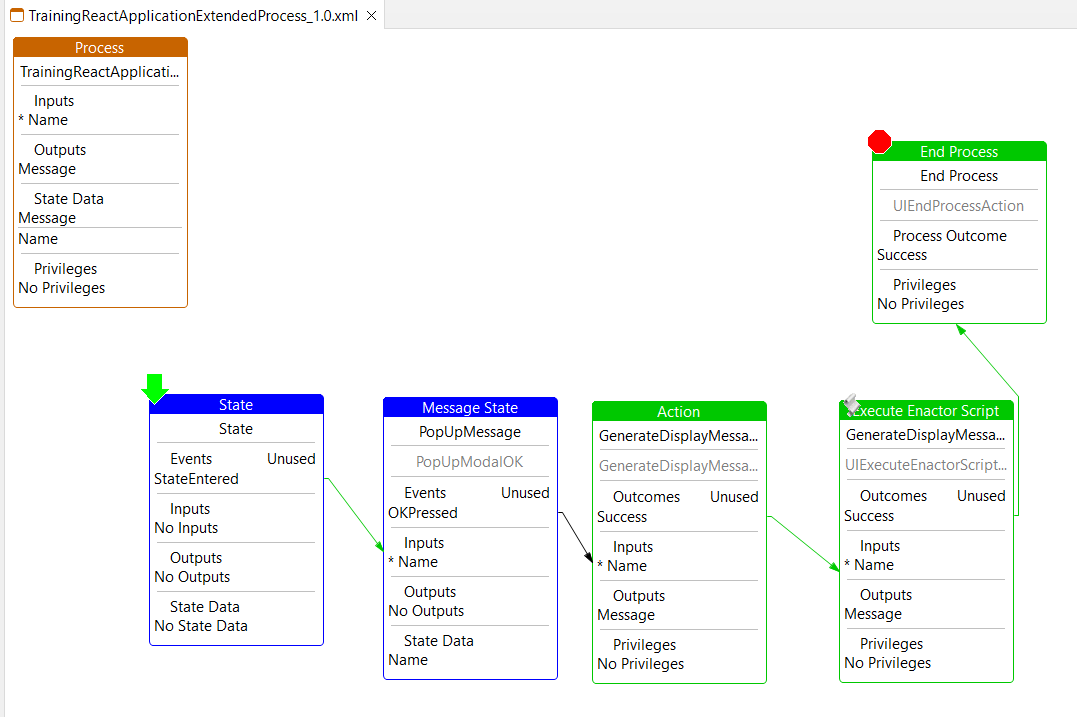Click the * Name input in Message State
The image size is (1077, 717).
413,562
